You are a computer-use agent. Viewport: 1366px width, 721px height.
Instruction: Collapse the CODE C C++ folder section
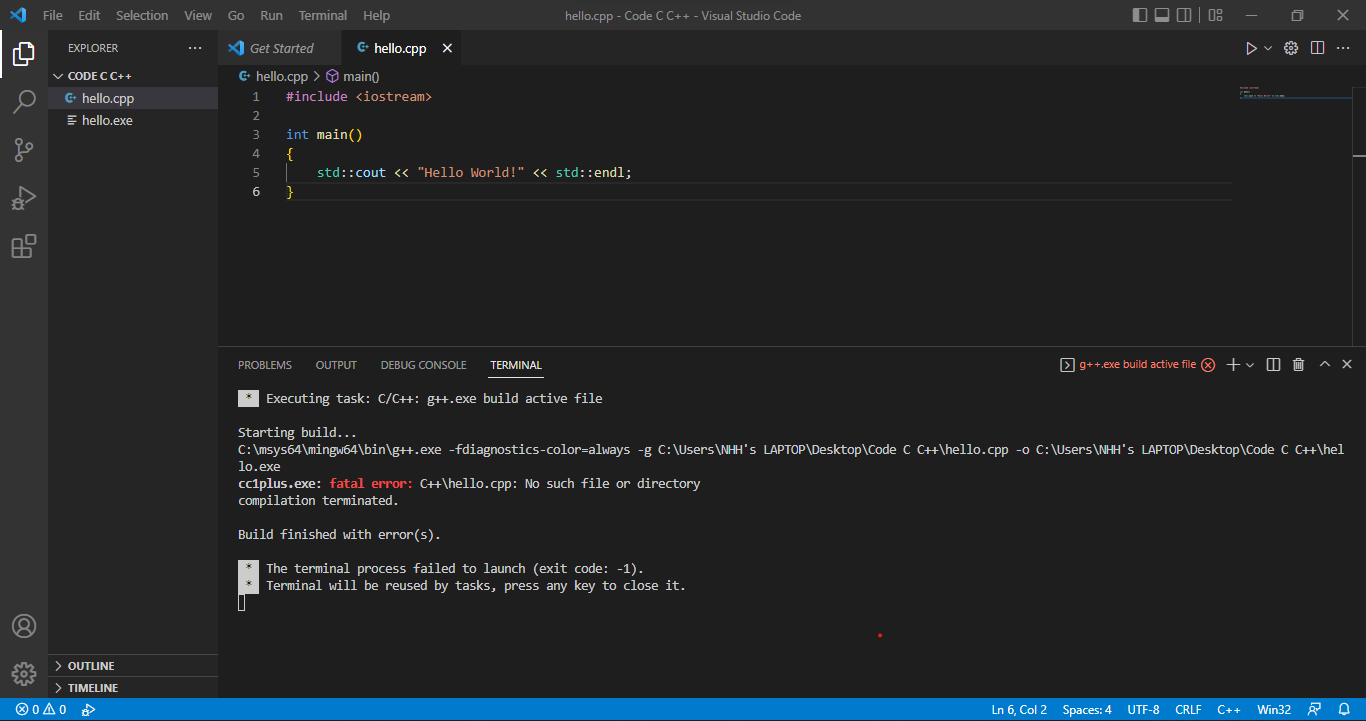[133, 76]
